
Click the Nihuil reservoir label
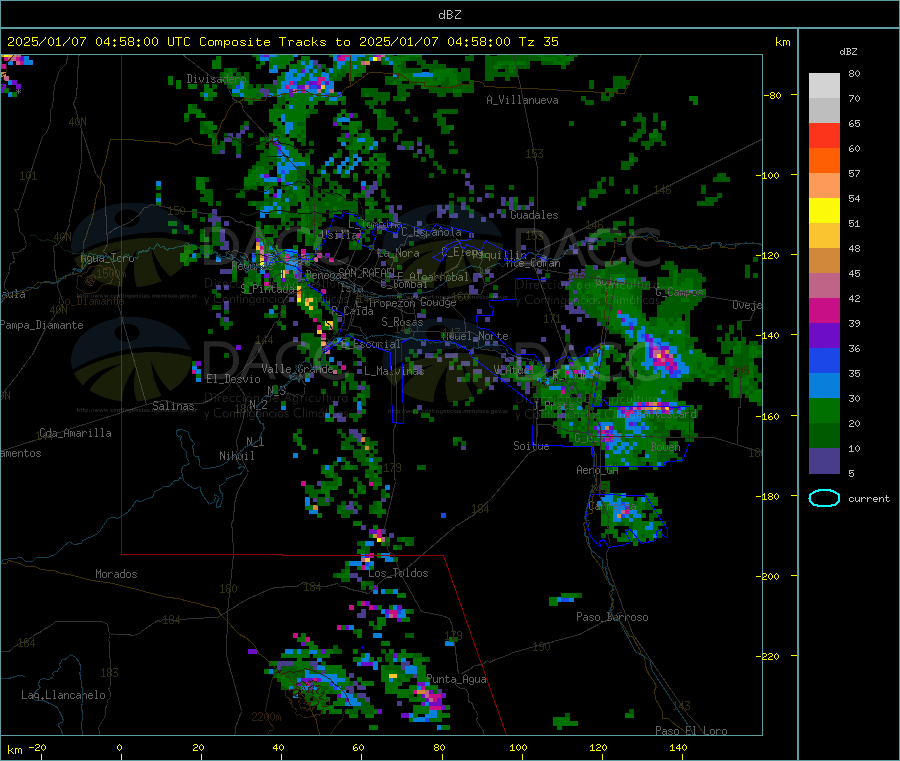pyautogui.click(x=237, y=456)
